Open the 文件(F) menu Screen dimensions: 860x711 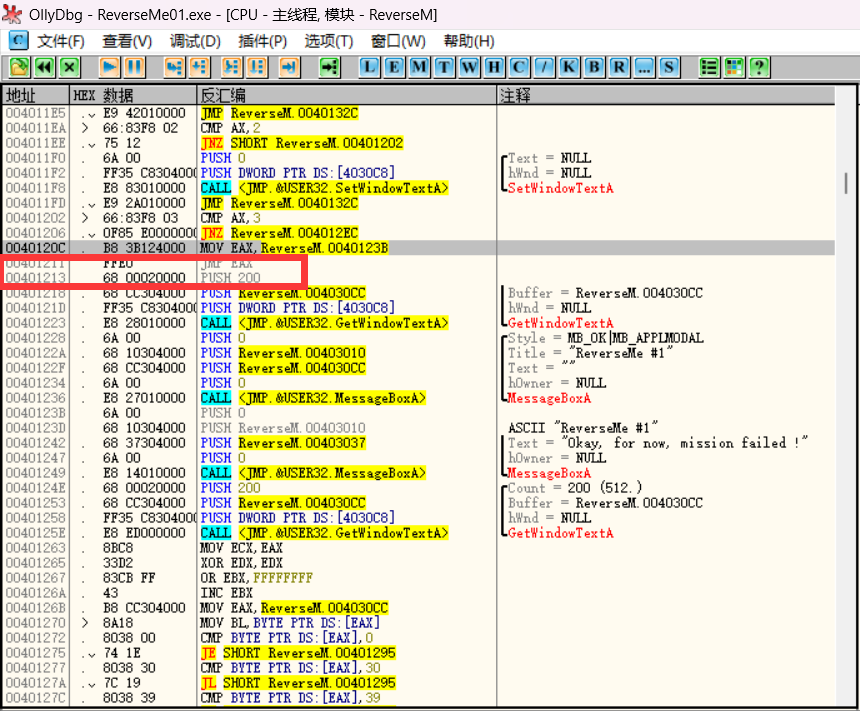60,41
